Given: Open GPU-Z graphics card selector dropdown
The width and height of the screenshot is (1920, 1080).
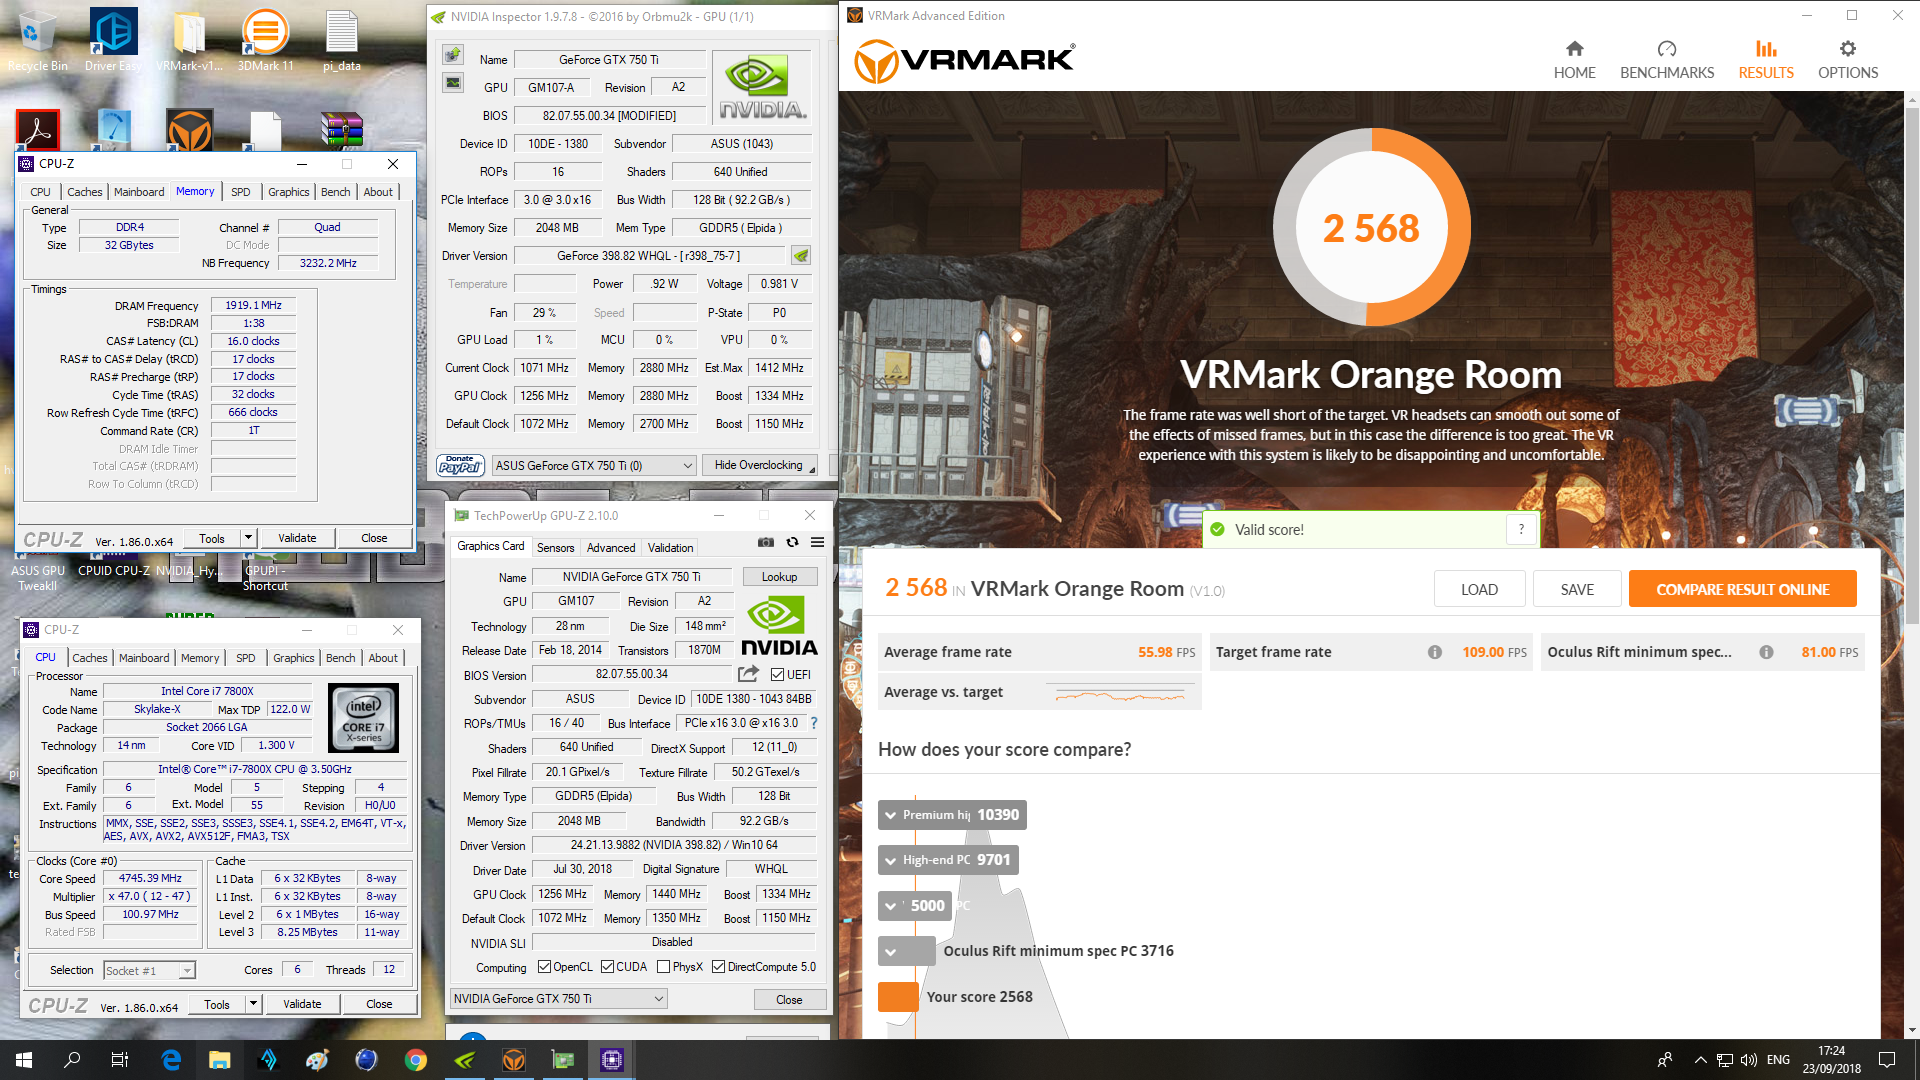Looking at the screenshot, I should (558, 998).
